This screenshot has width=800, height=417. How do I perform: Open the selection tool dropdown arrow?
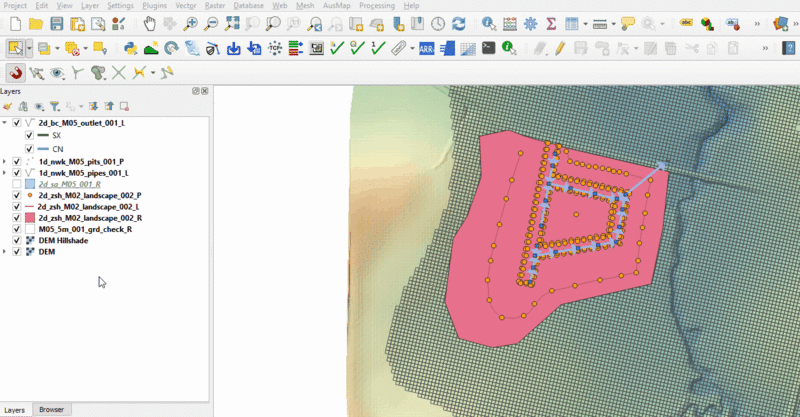tap(30, 47)
